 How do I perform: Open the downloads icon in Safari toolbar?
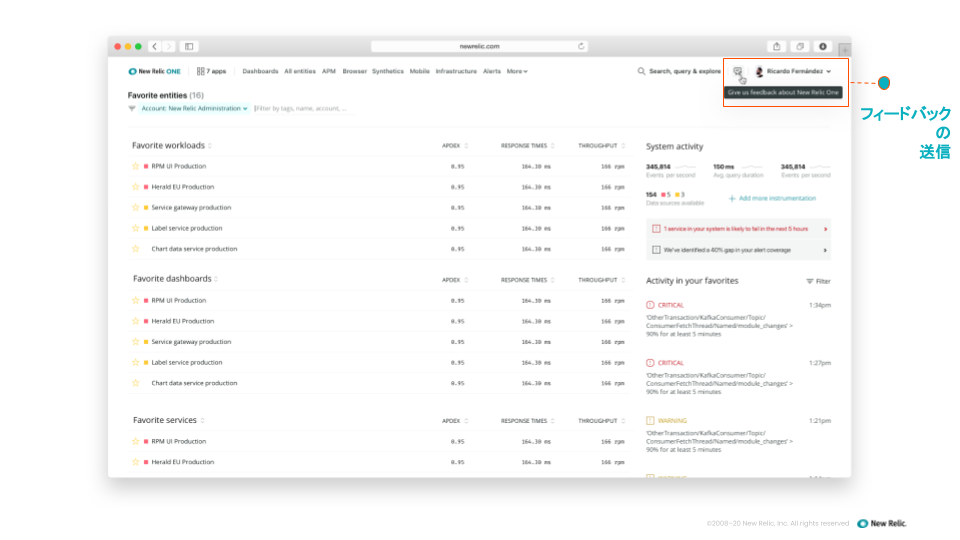tap(823, 47)
